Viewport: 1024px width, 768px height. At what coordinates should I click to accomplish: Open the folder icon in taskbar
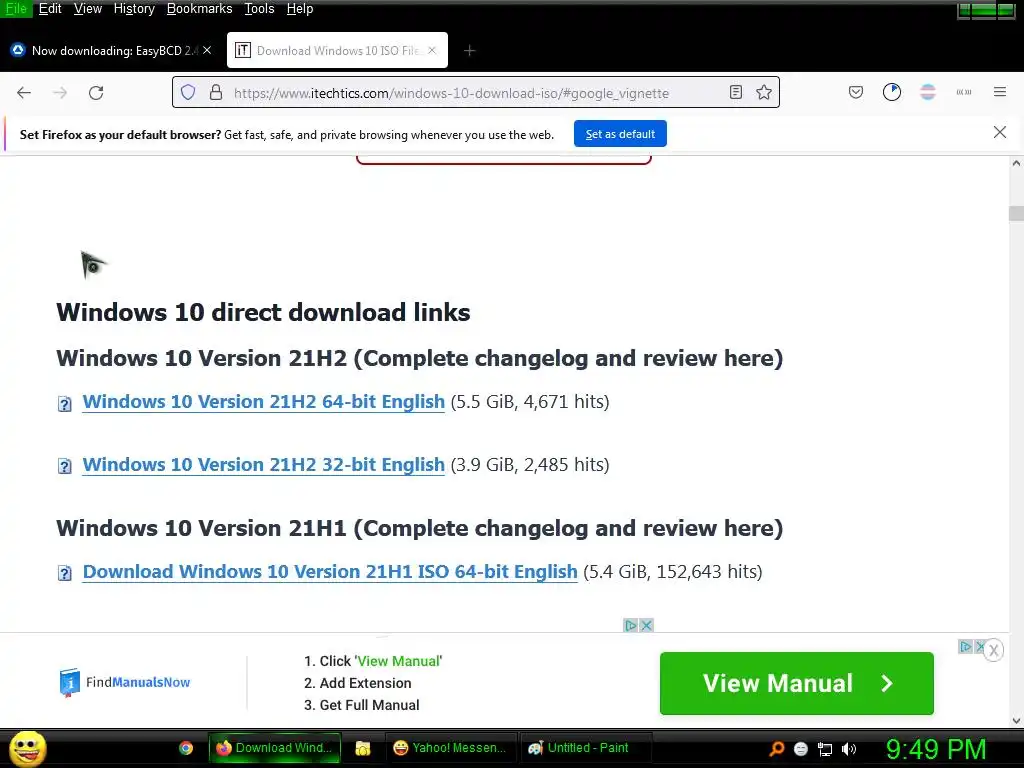(x=362, y=748)
